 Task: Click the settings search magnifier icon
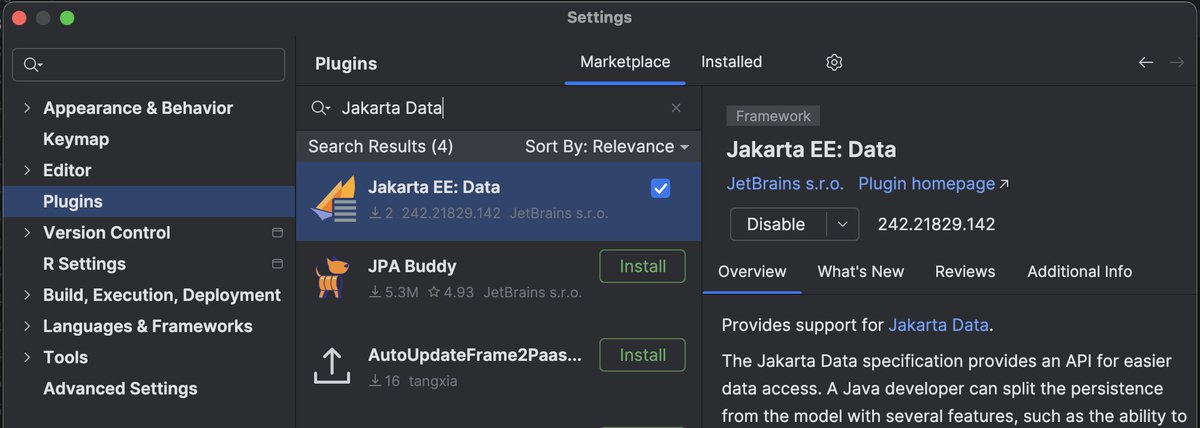coord(33,65)
